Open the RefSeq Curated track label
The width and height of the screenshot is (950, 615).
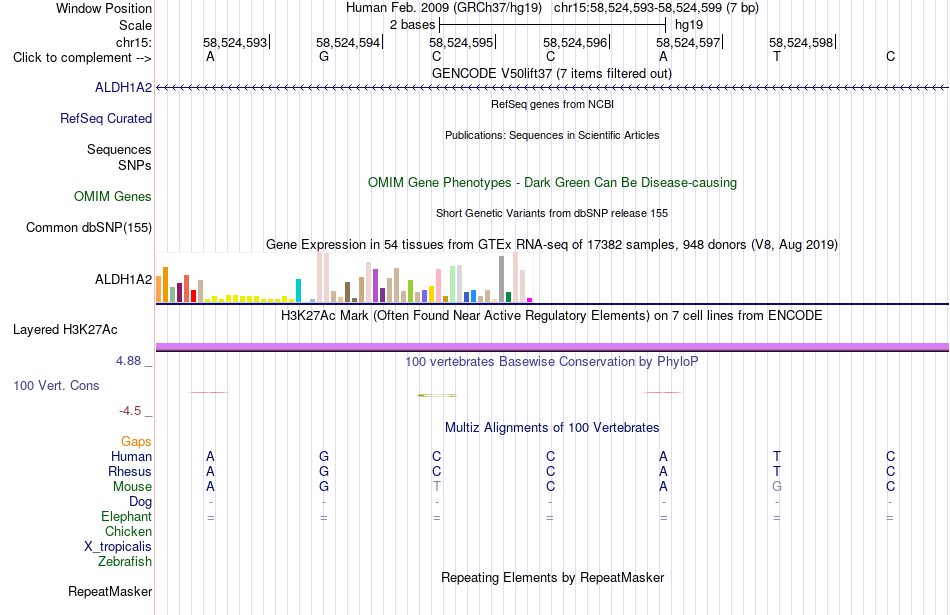pyautogui.click(x=106, y=119)
